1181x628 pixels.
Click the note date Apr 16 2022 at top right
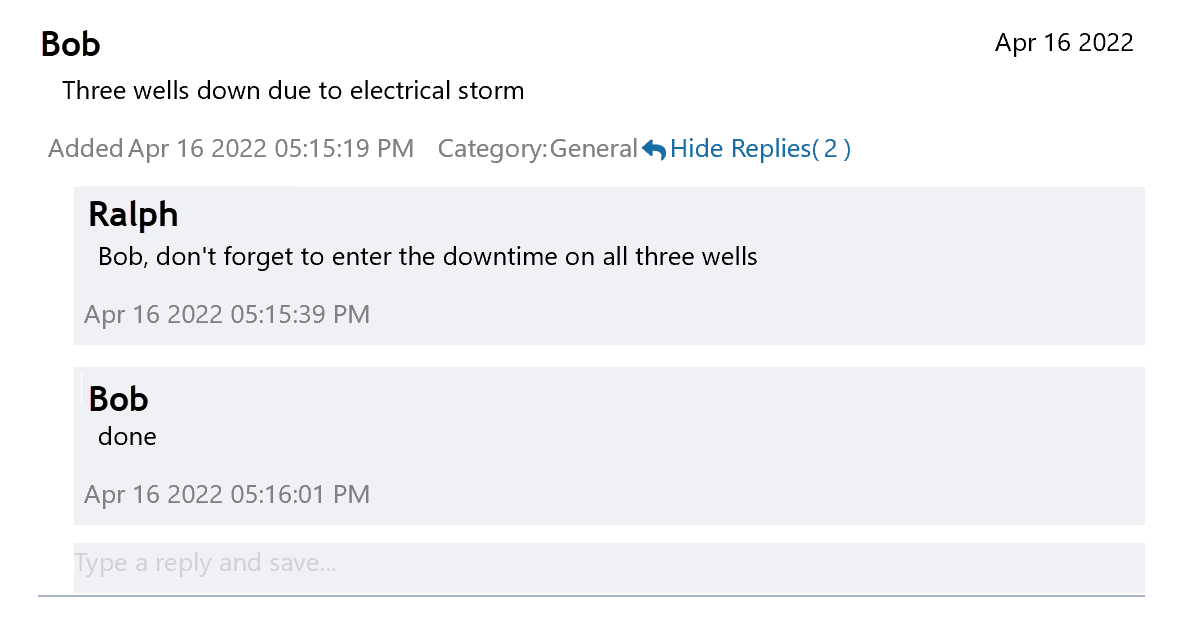click(1063, 42)
